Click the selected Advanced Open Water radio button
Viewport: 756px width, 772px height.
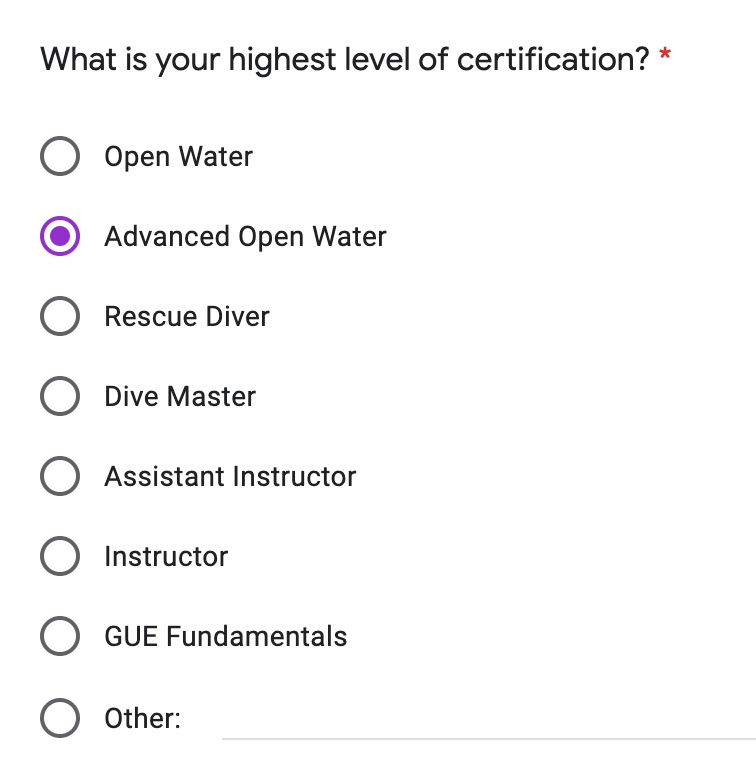(60, 237)
